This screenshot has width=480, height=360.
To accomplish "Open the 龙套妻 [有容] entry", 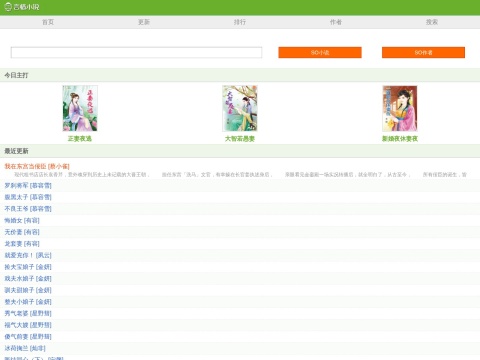I will (x=22, y=244).
